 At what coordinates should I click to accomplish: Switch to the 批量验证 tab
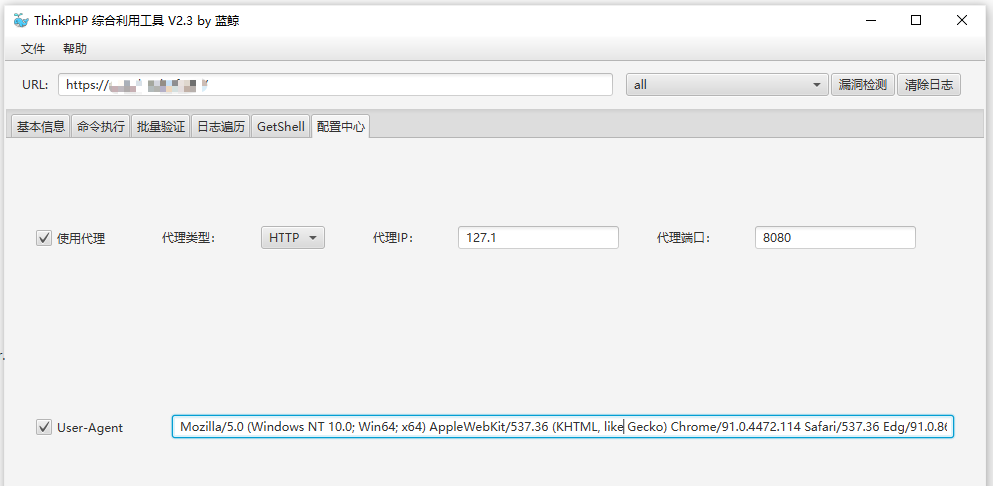pos(161,127)
